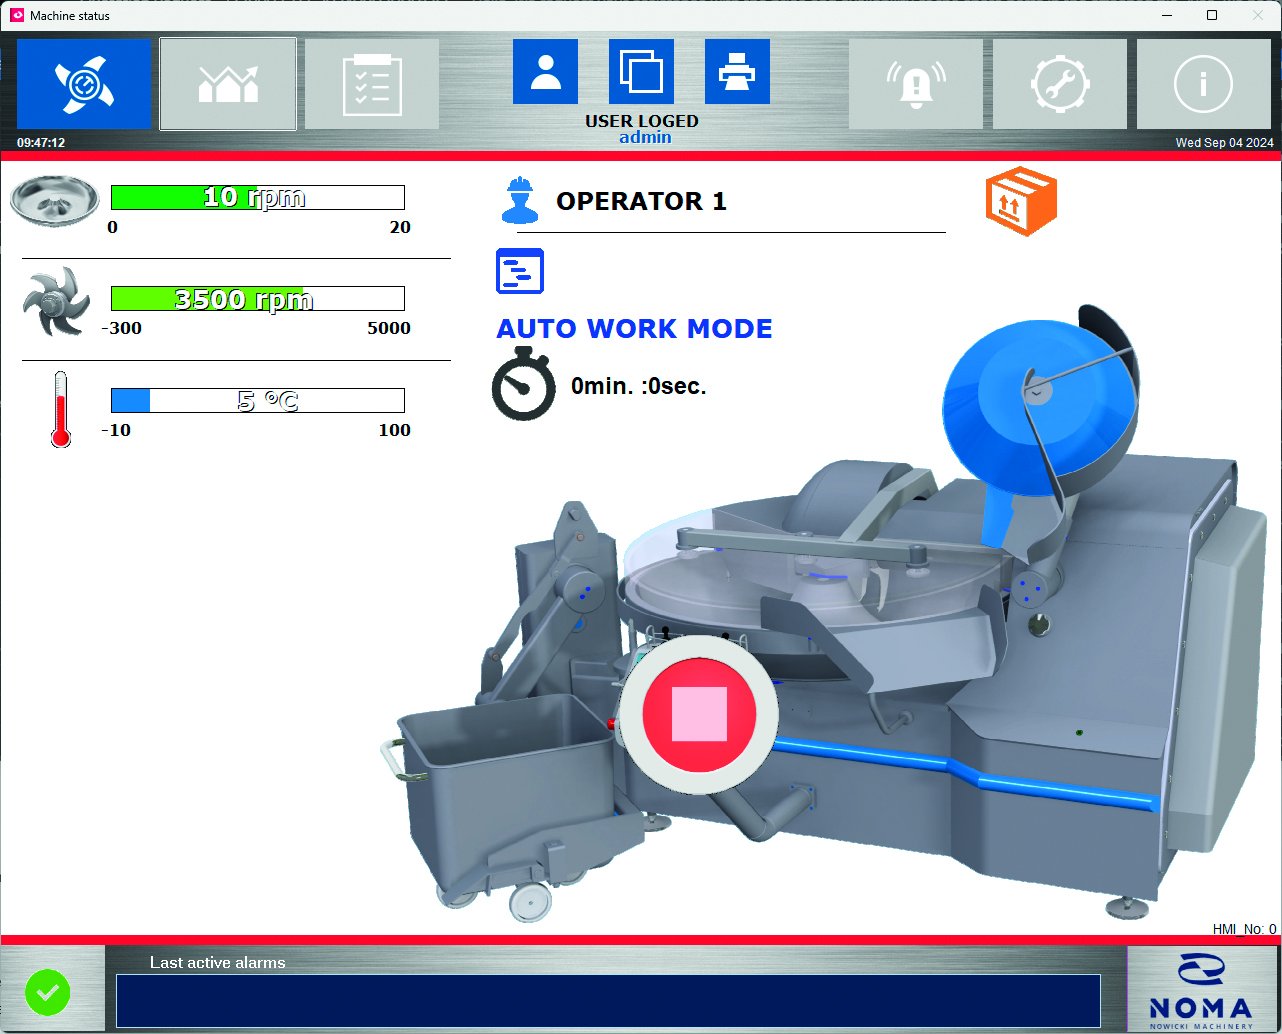The image size is (1282, 1034).
Task: Switch to the statistics chart tab
Action: coord(228,85)
